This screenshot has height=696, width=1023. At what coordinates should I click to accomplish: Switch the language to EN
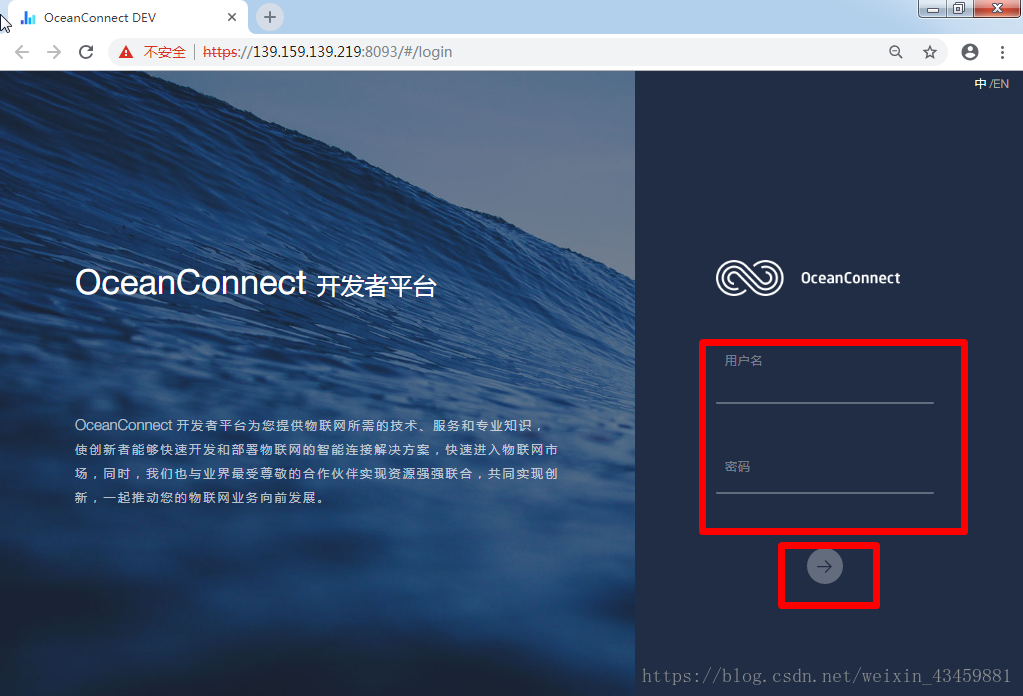click(1001, 83)
